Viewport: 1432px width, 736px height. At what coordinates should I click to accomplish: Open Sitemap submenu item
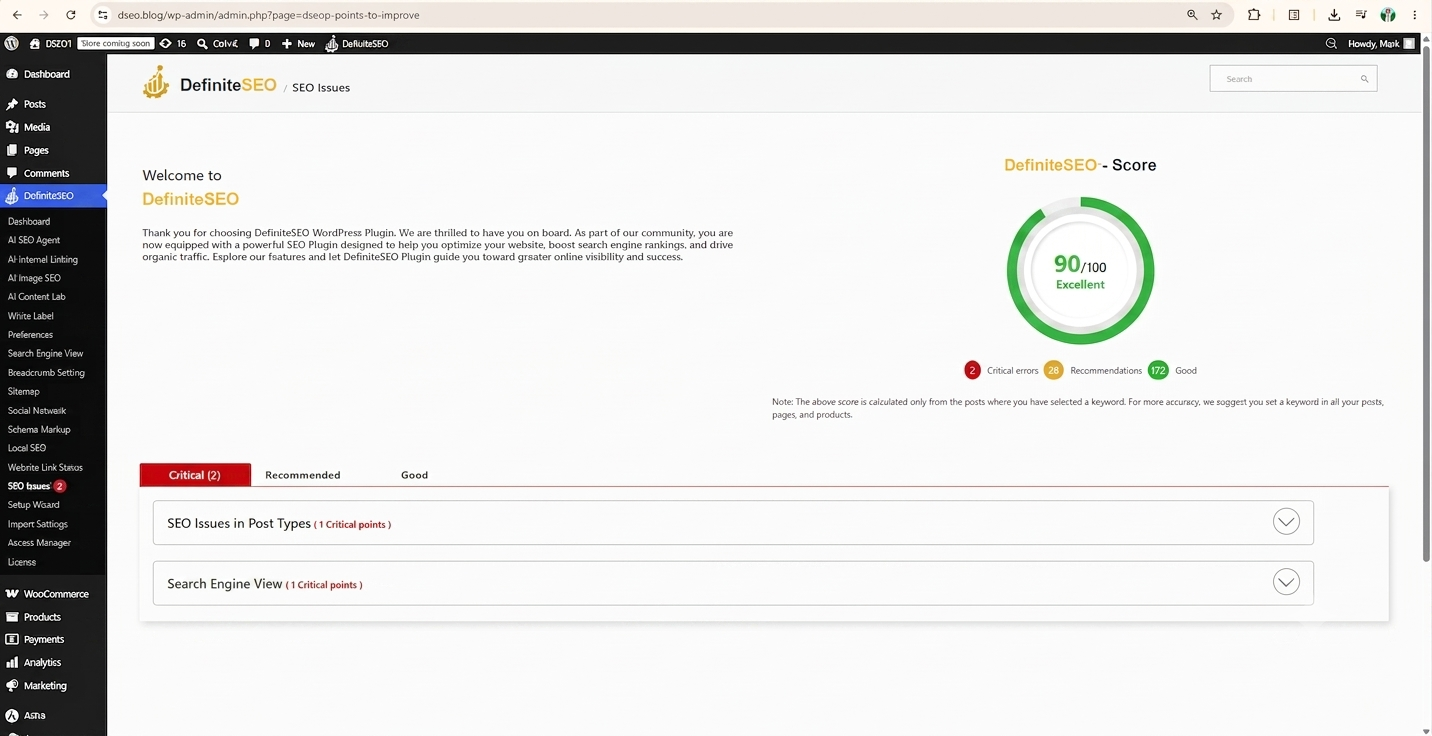(24, 392)
